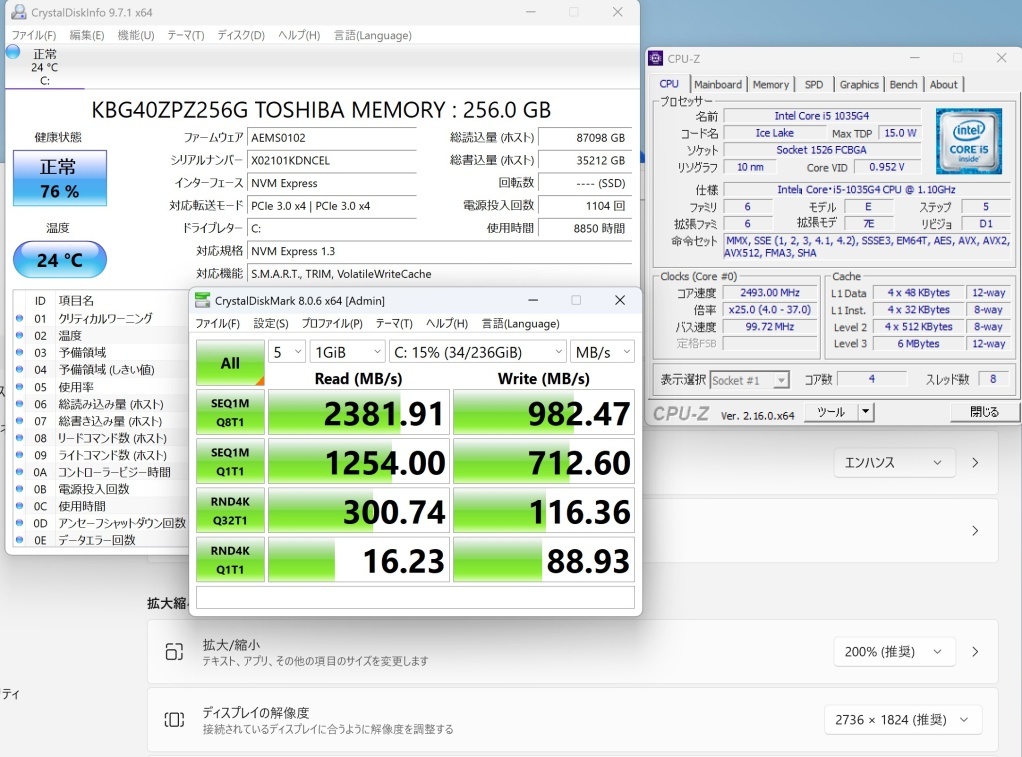The width and height of the screenshot is (1022, 757).
Task: Open the ディスク(D) menu in CrystalDiskInfo
Action: pyautogui.click(x=241, y=35)
